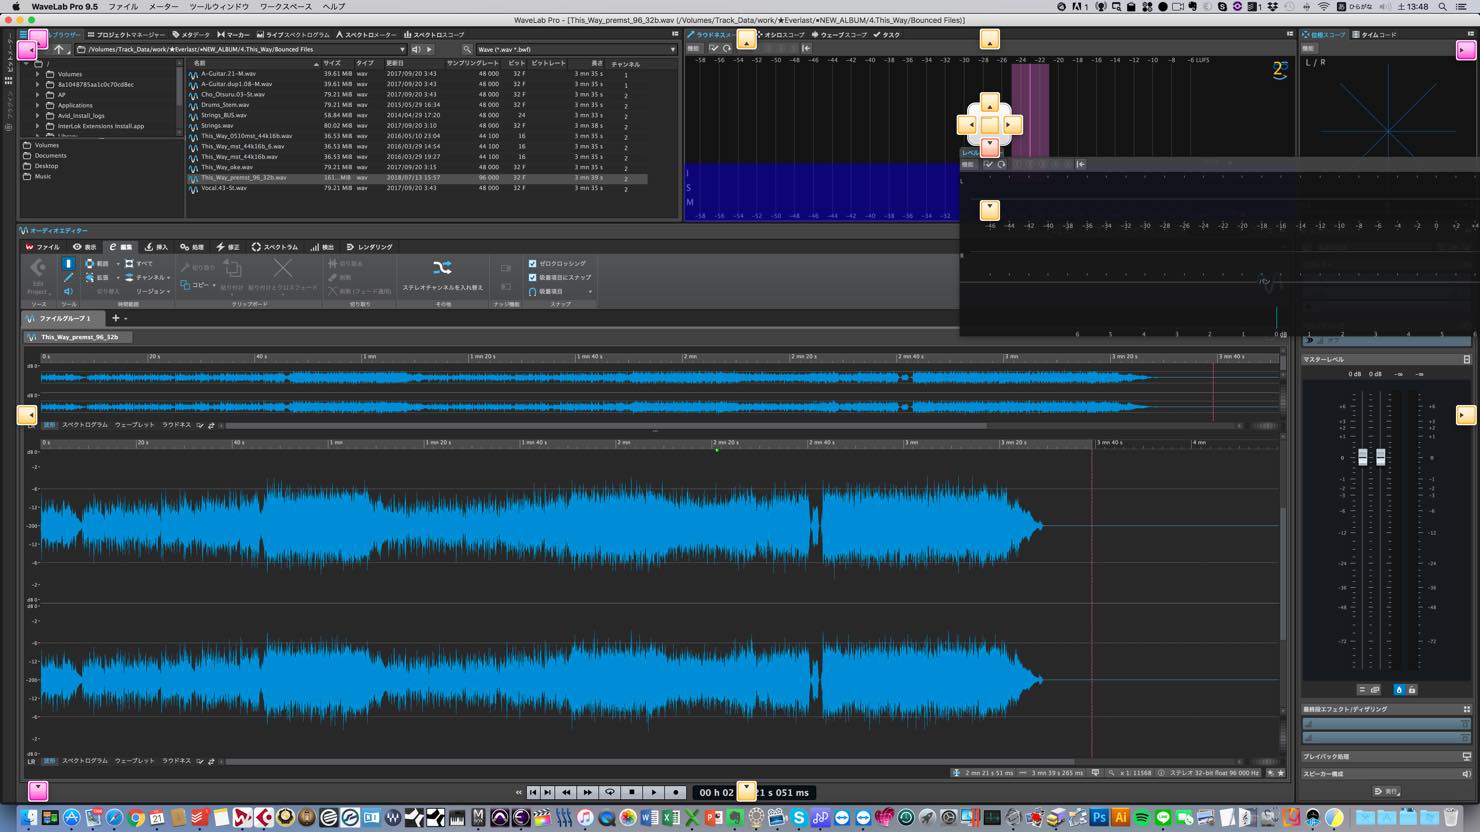Click the swap stereo channels icon

point(442,267)
